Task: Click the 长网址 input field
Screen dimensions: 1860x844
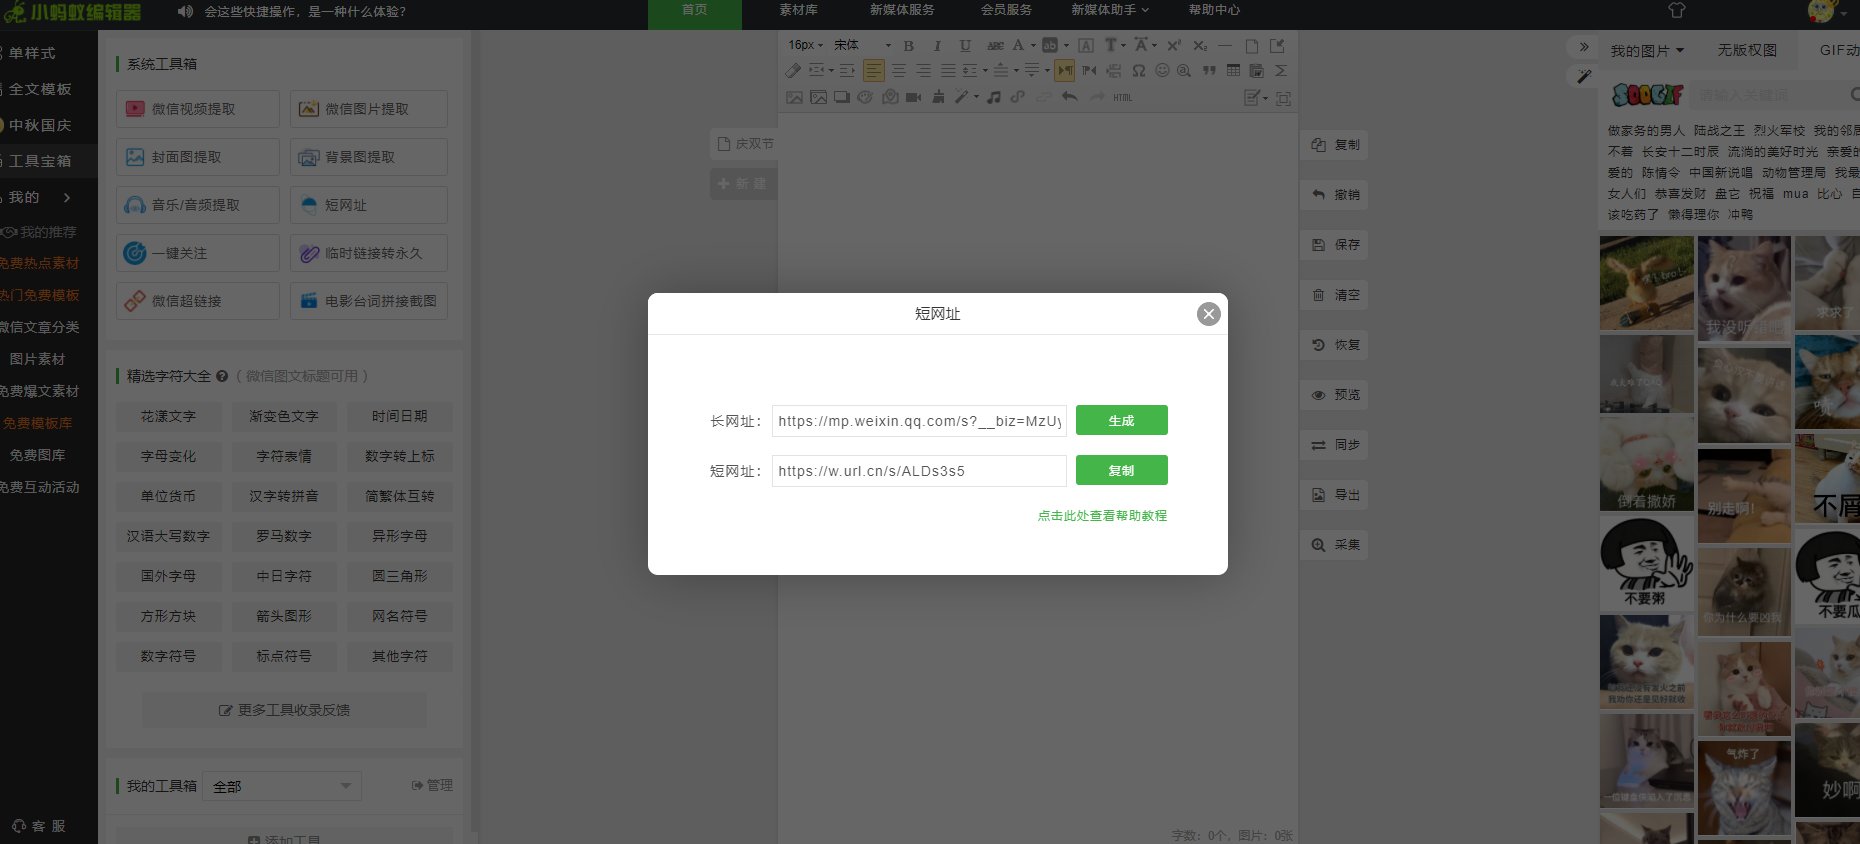Action: coord(918,421)
